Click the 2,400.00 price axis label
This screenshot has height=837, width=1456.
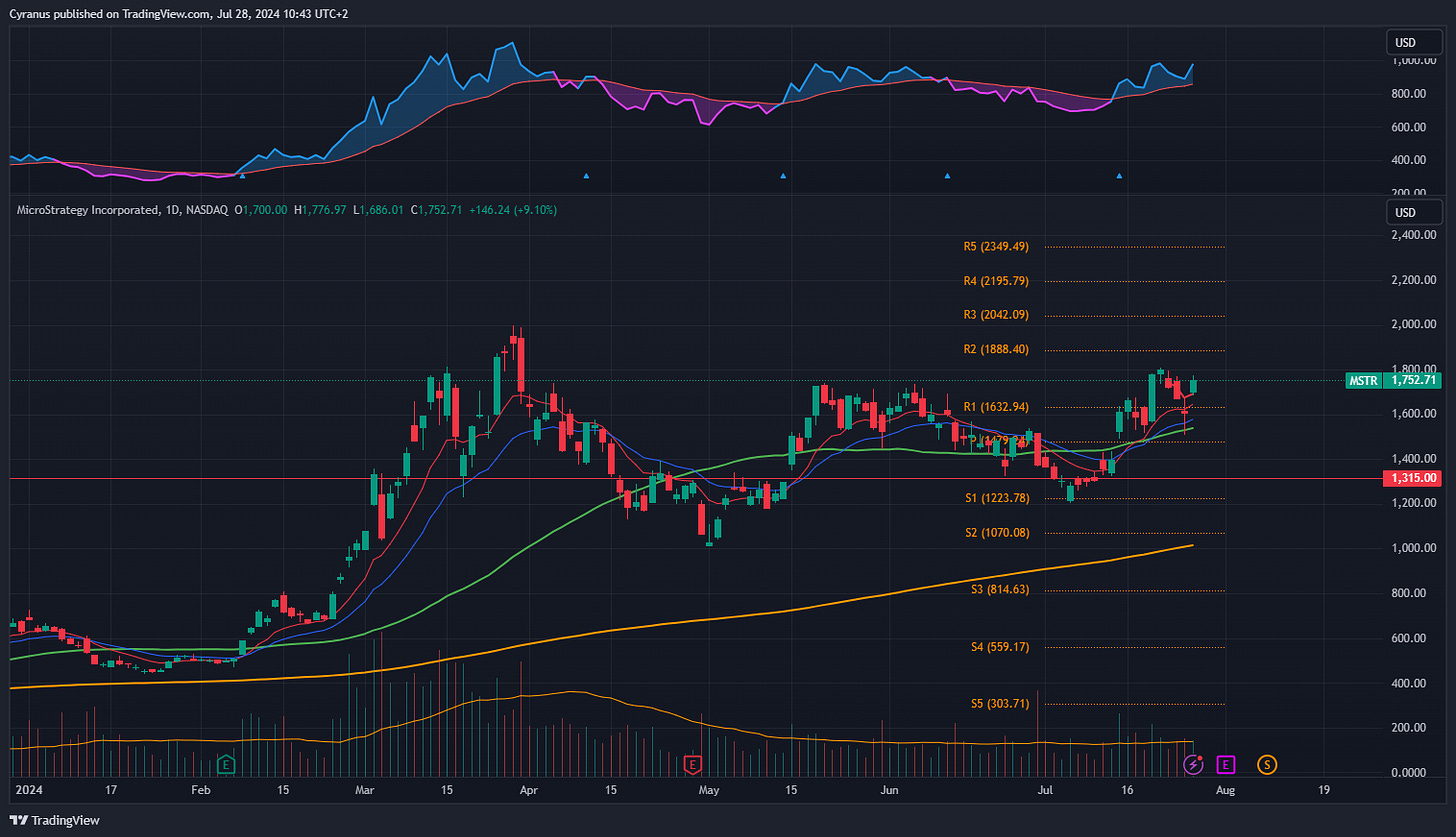pos(1413,236)
